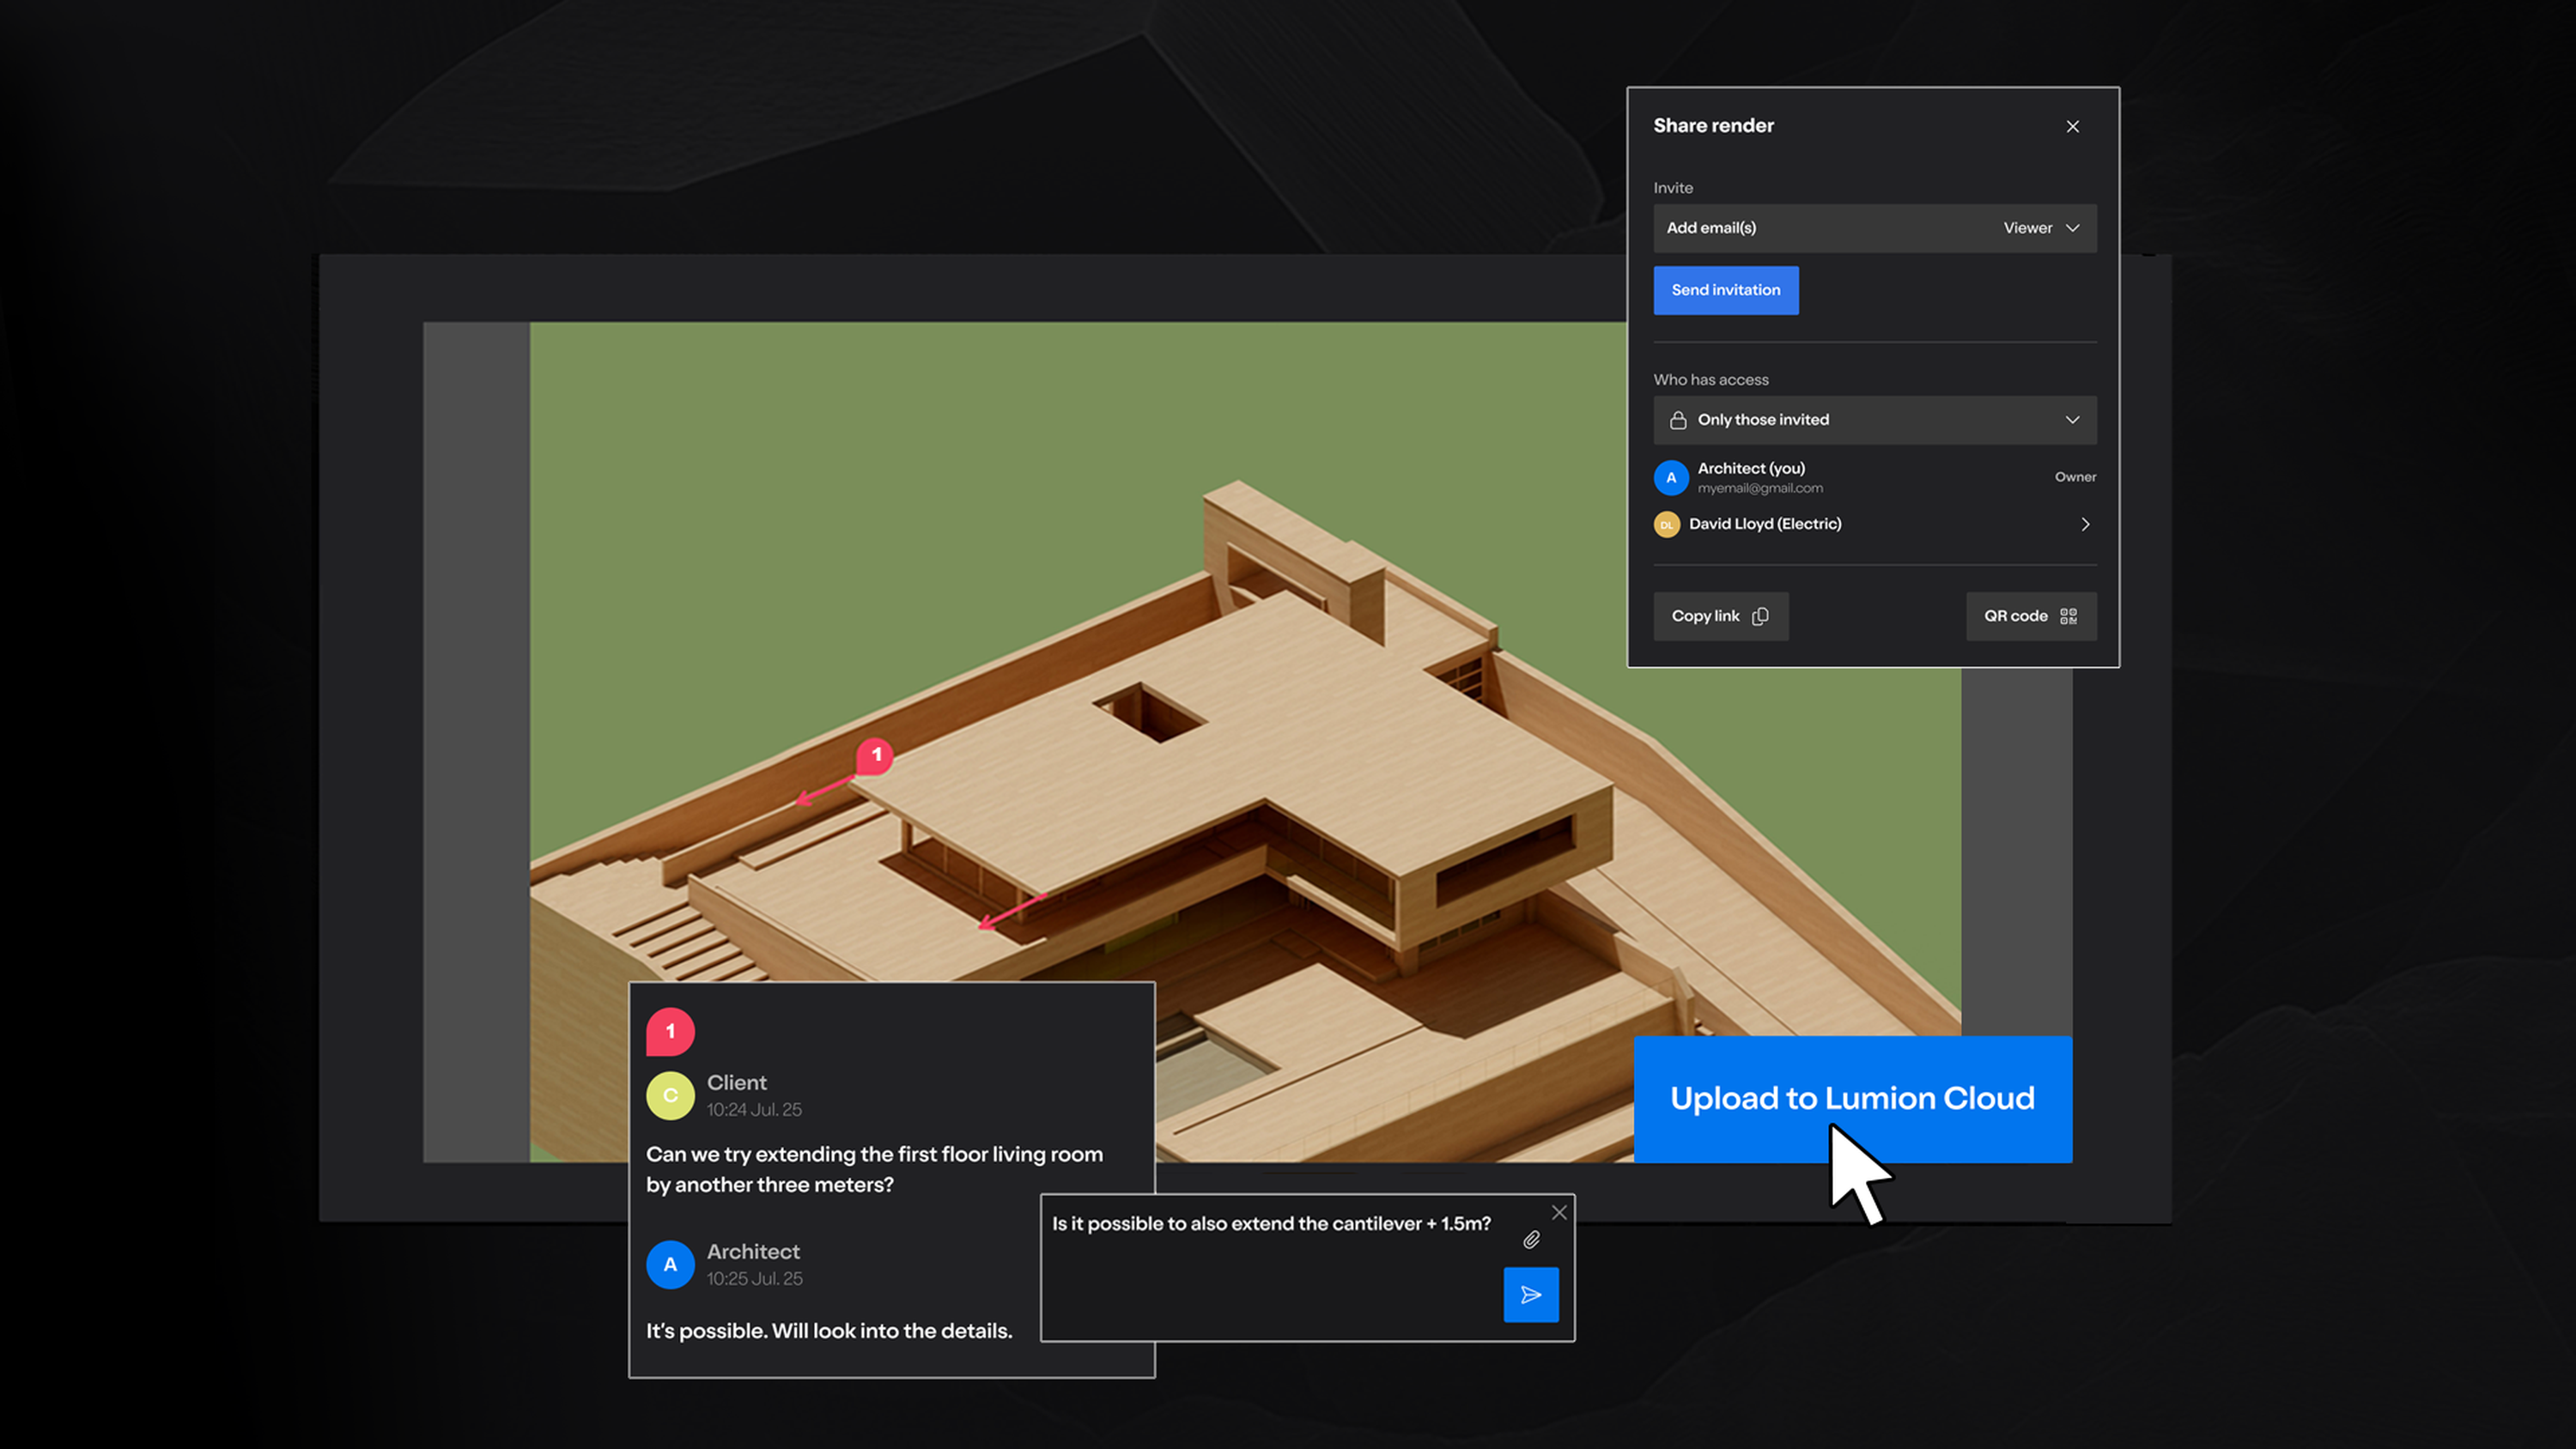The height and width of the screenshot is (1449, 2576).
Task: Click the lock icon in access dropdown
Action: tap(1678, 420)
